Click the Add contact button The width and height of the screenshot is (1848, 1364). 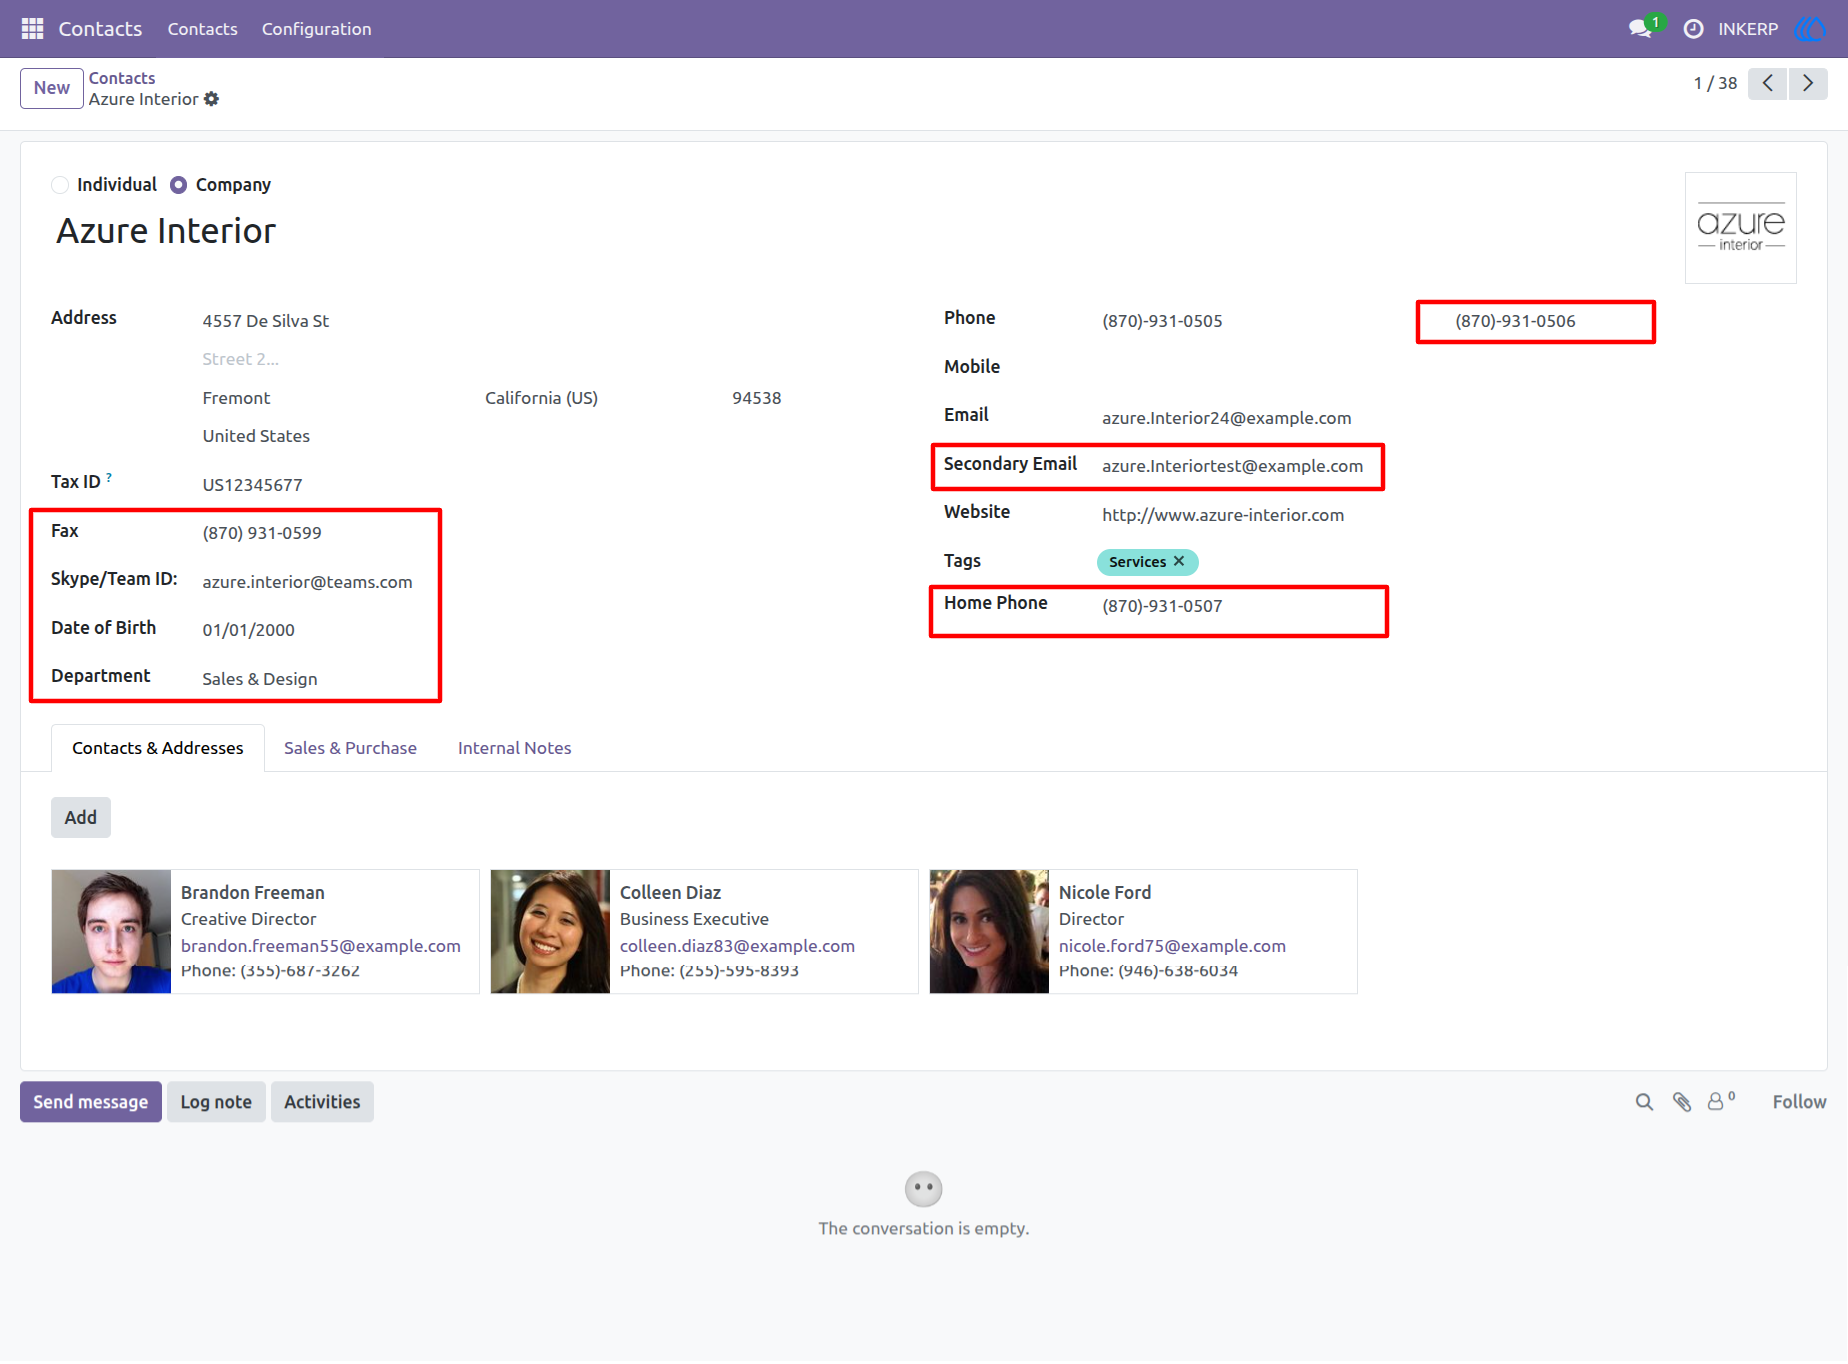[81, 818]
